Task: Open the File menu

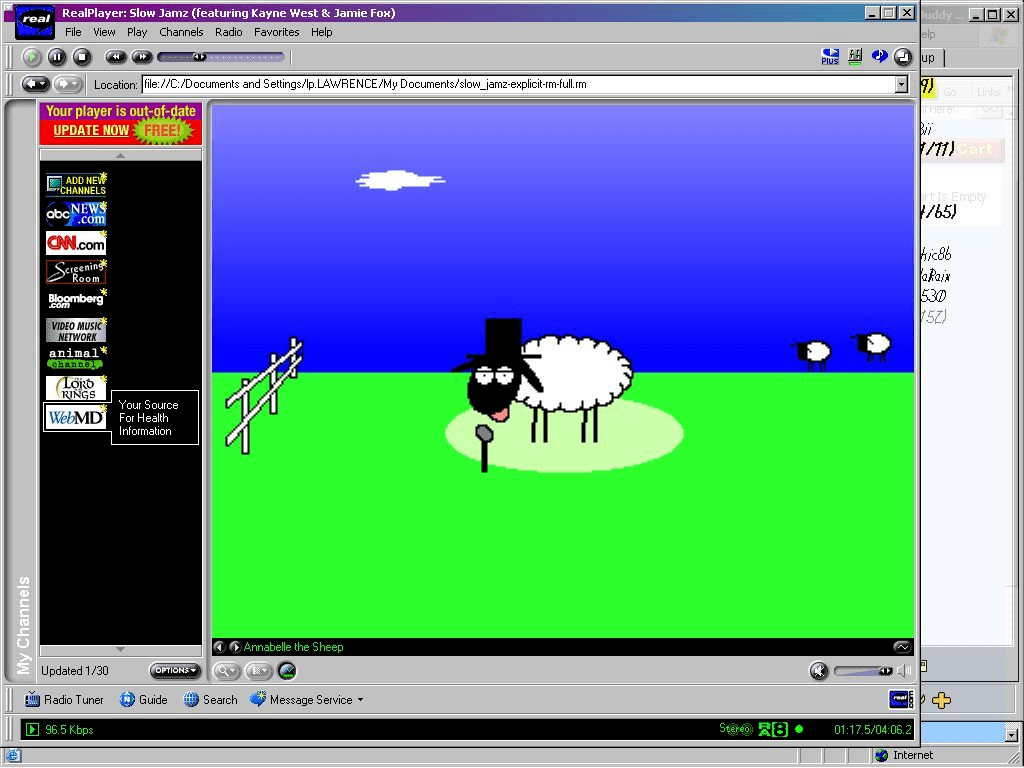Action: point(73,32)
